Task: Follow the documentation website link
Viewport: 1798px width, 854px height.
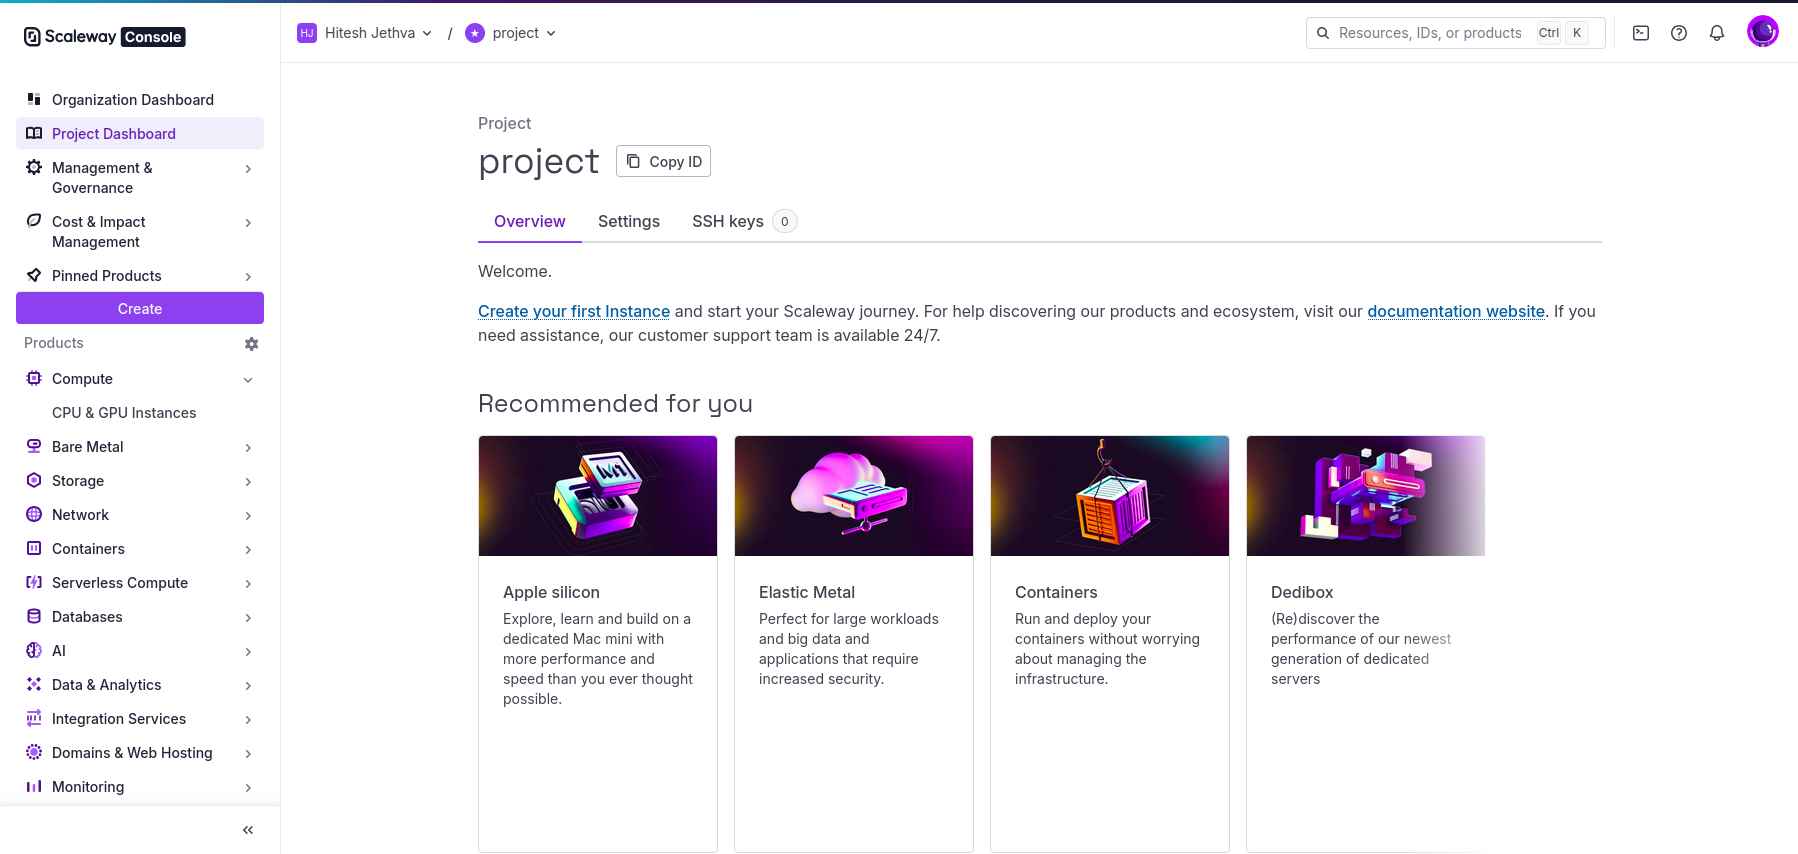Action: pyautogui.click(x=1456, y=311)
